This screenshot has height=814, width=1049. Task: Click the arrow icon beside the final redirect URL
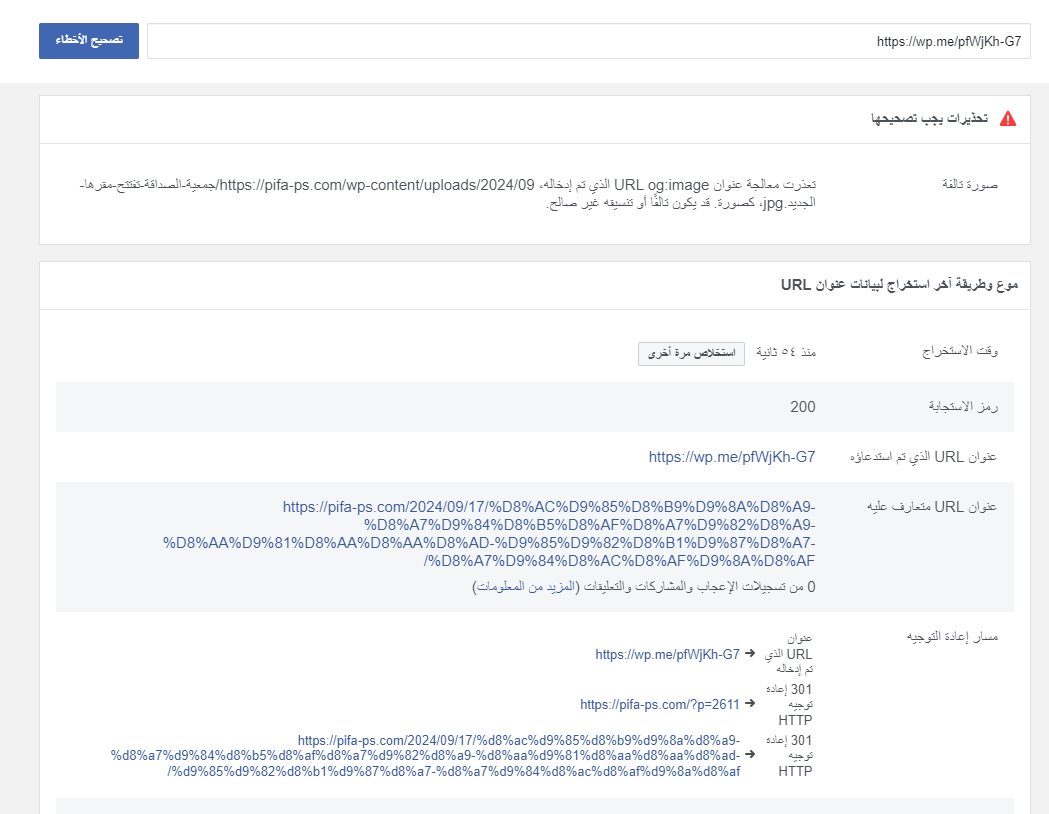[750, 755]
